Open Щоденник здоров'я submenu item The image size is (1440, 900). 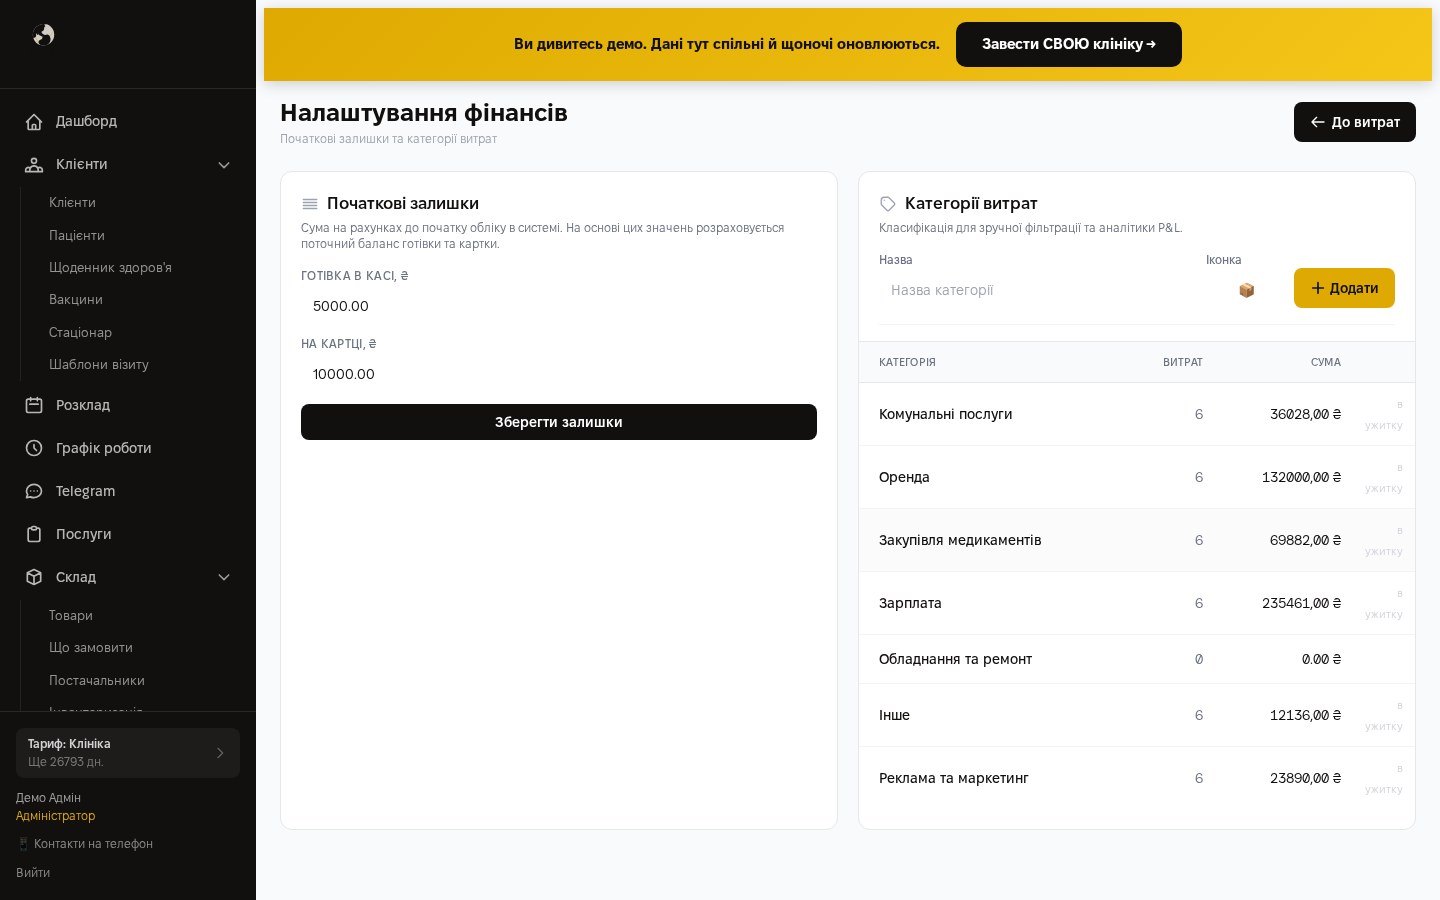click(110, 267)
